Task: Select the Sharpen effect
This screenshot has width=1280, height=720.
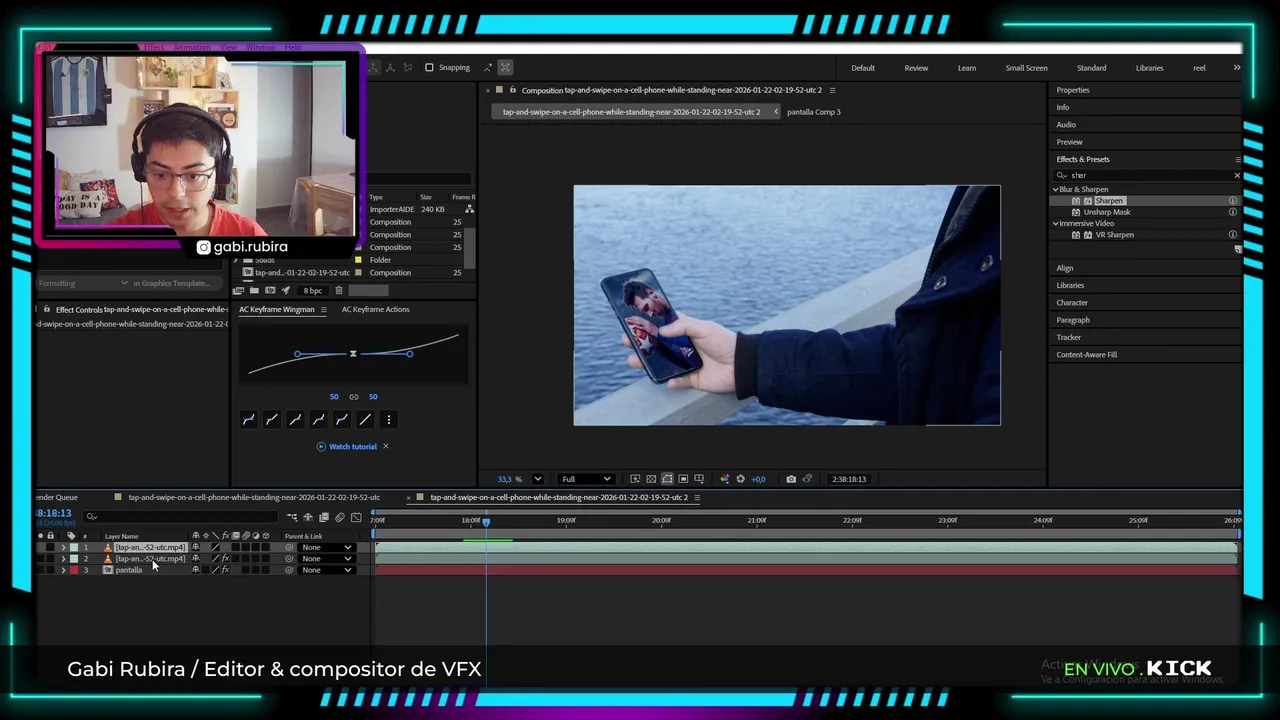Action: (1108, 201)
